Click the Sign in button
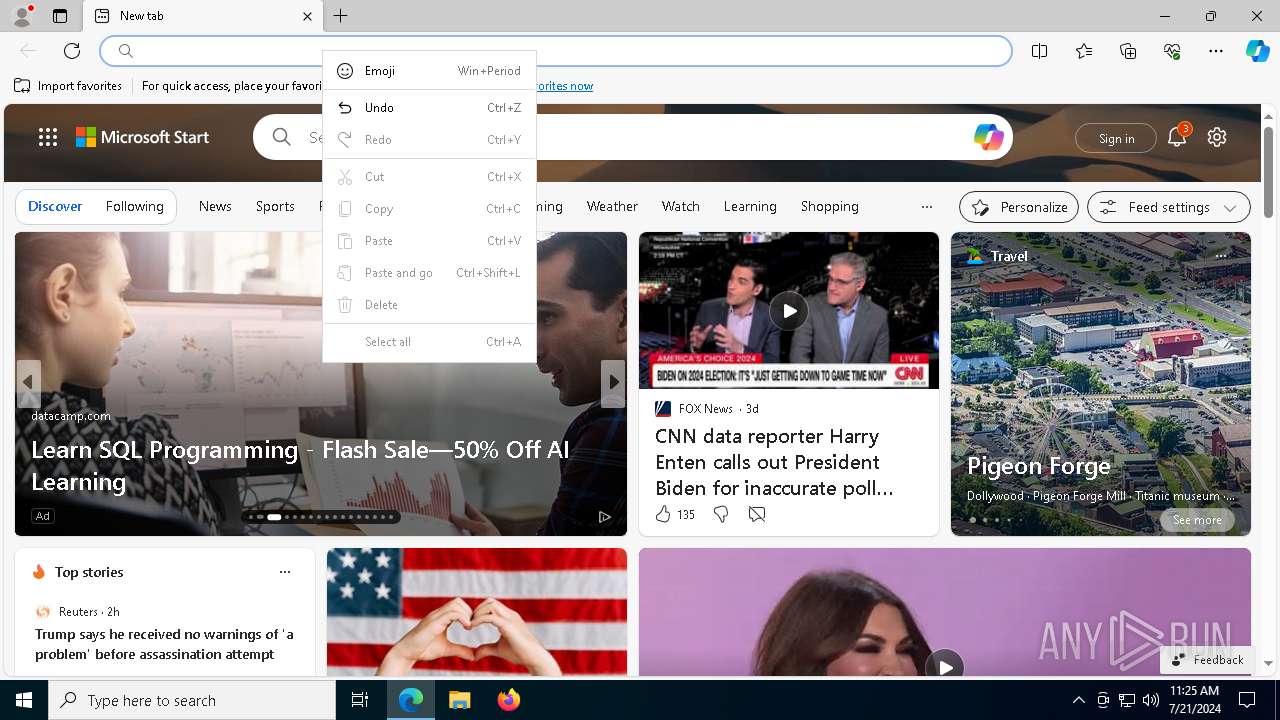1280x720 pixels. [1116, 139]
